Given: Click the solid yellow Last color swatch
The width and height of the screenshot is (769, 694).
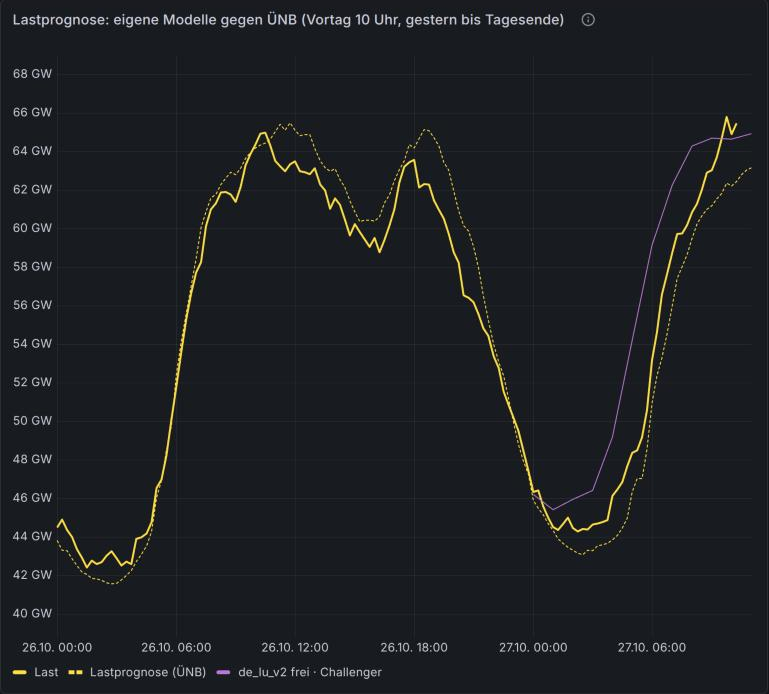Looking at the screenshot, I should pos(20,672).
